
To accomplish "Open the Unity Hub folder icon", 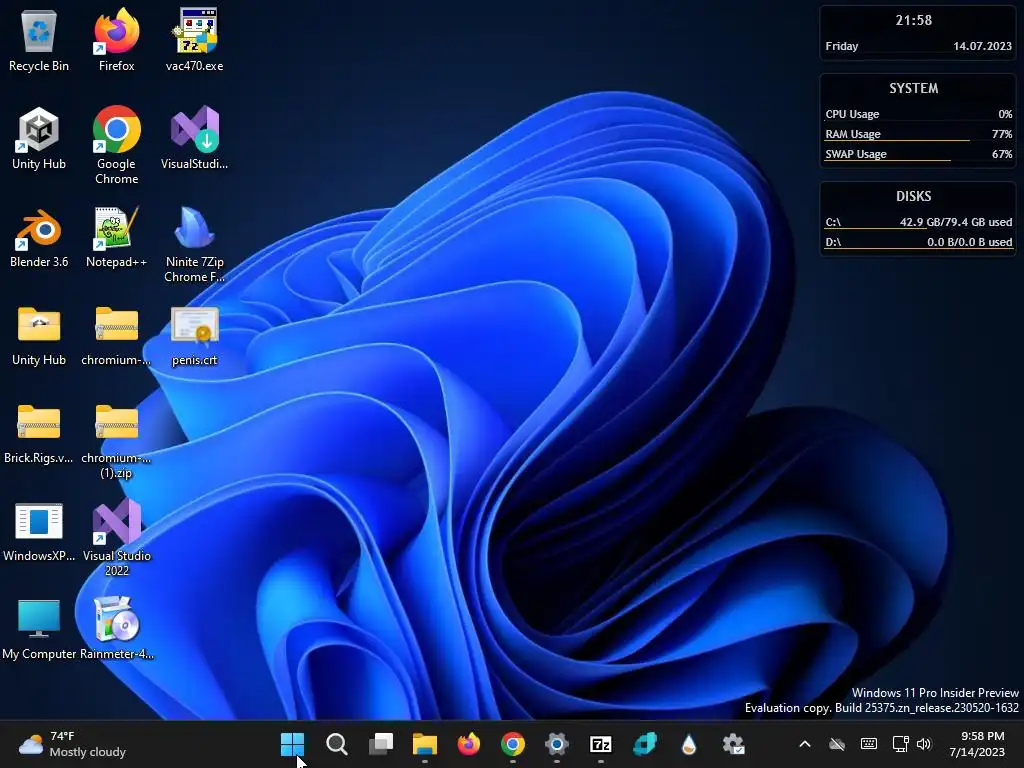I will (39, 334).
